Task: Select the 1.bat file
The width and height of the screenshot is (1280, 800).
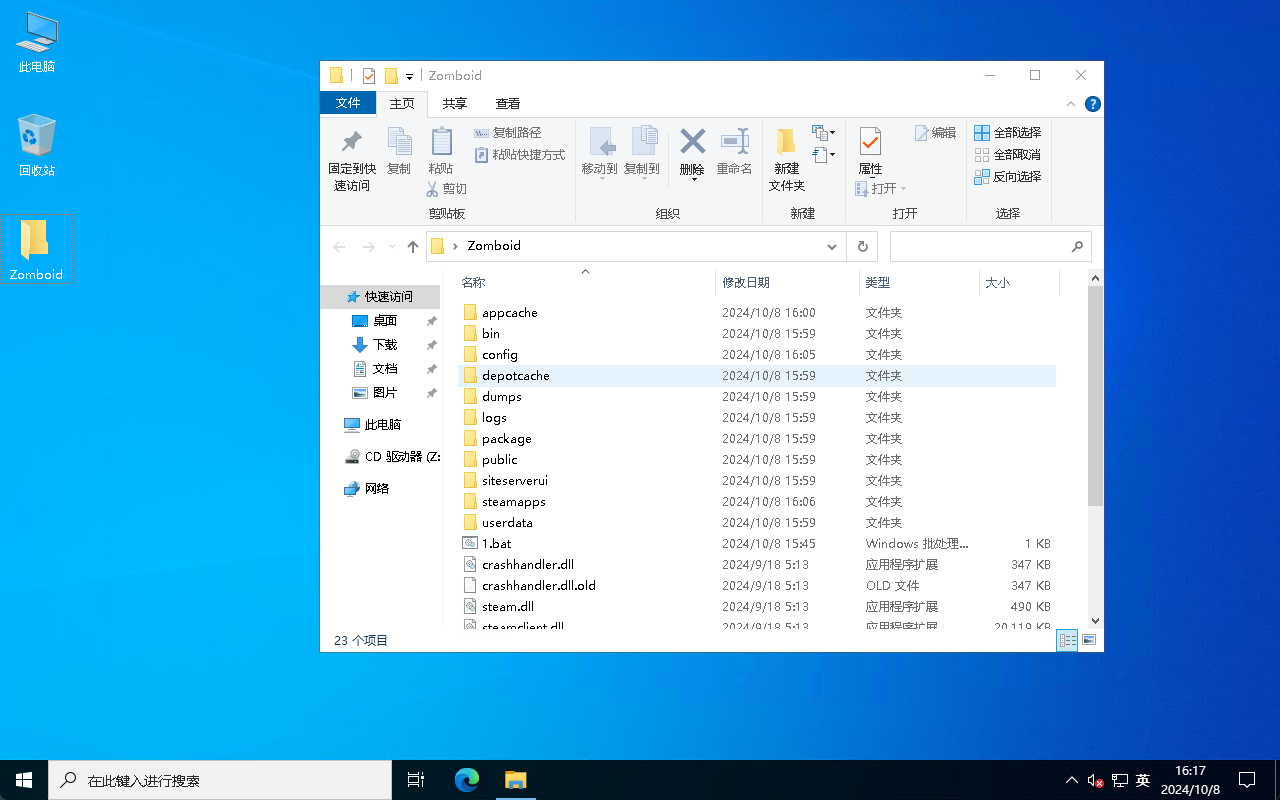Action: point(756,544)
